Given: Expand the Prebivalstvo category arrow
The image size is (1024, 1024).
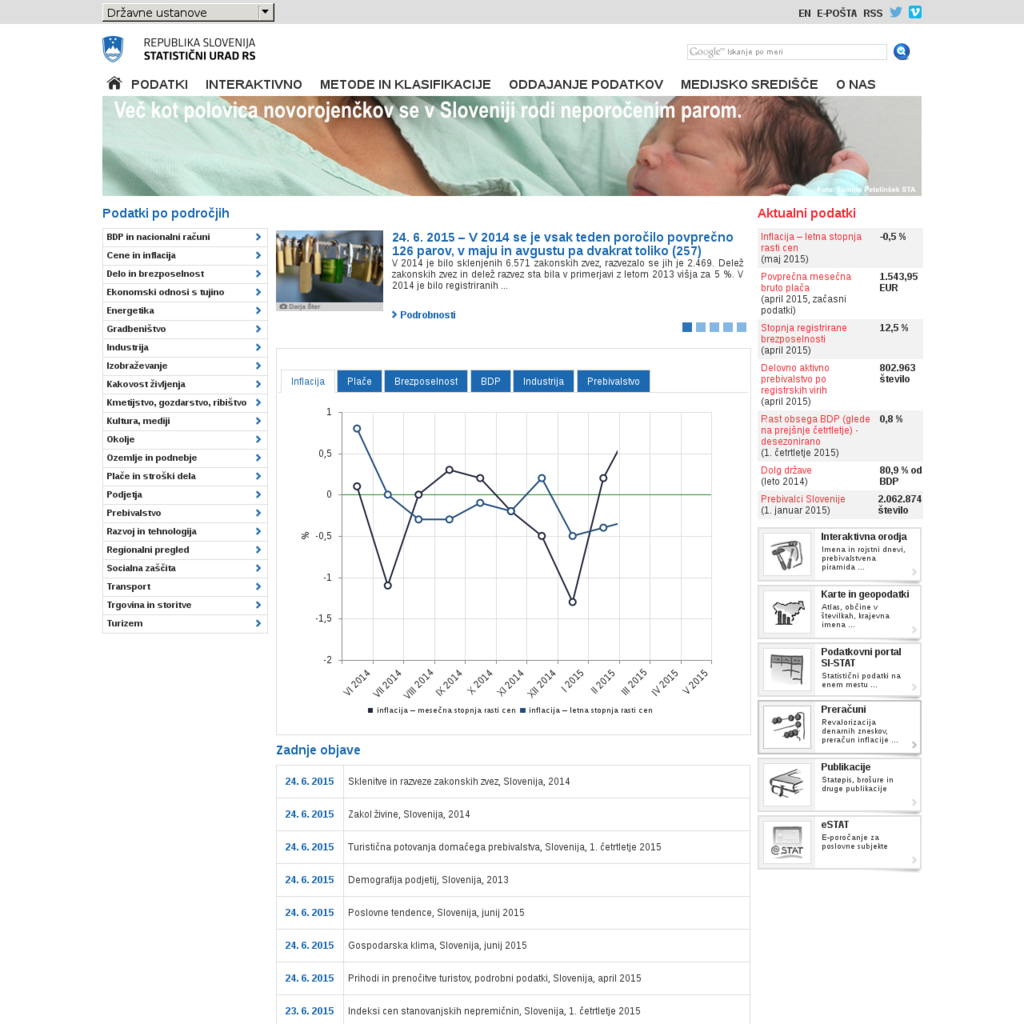Looking at the screenshot, I should [x=259, y=512].
